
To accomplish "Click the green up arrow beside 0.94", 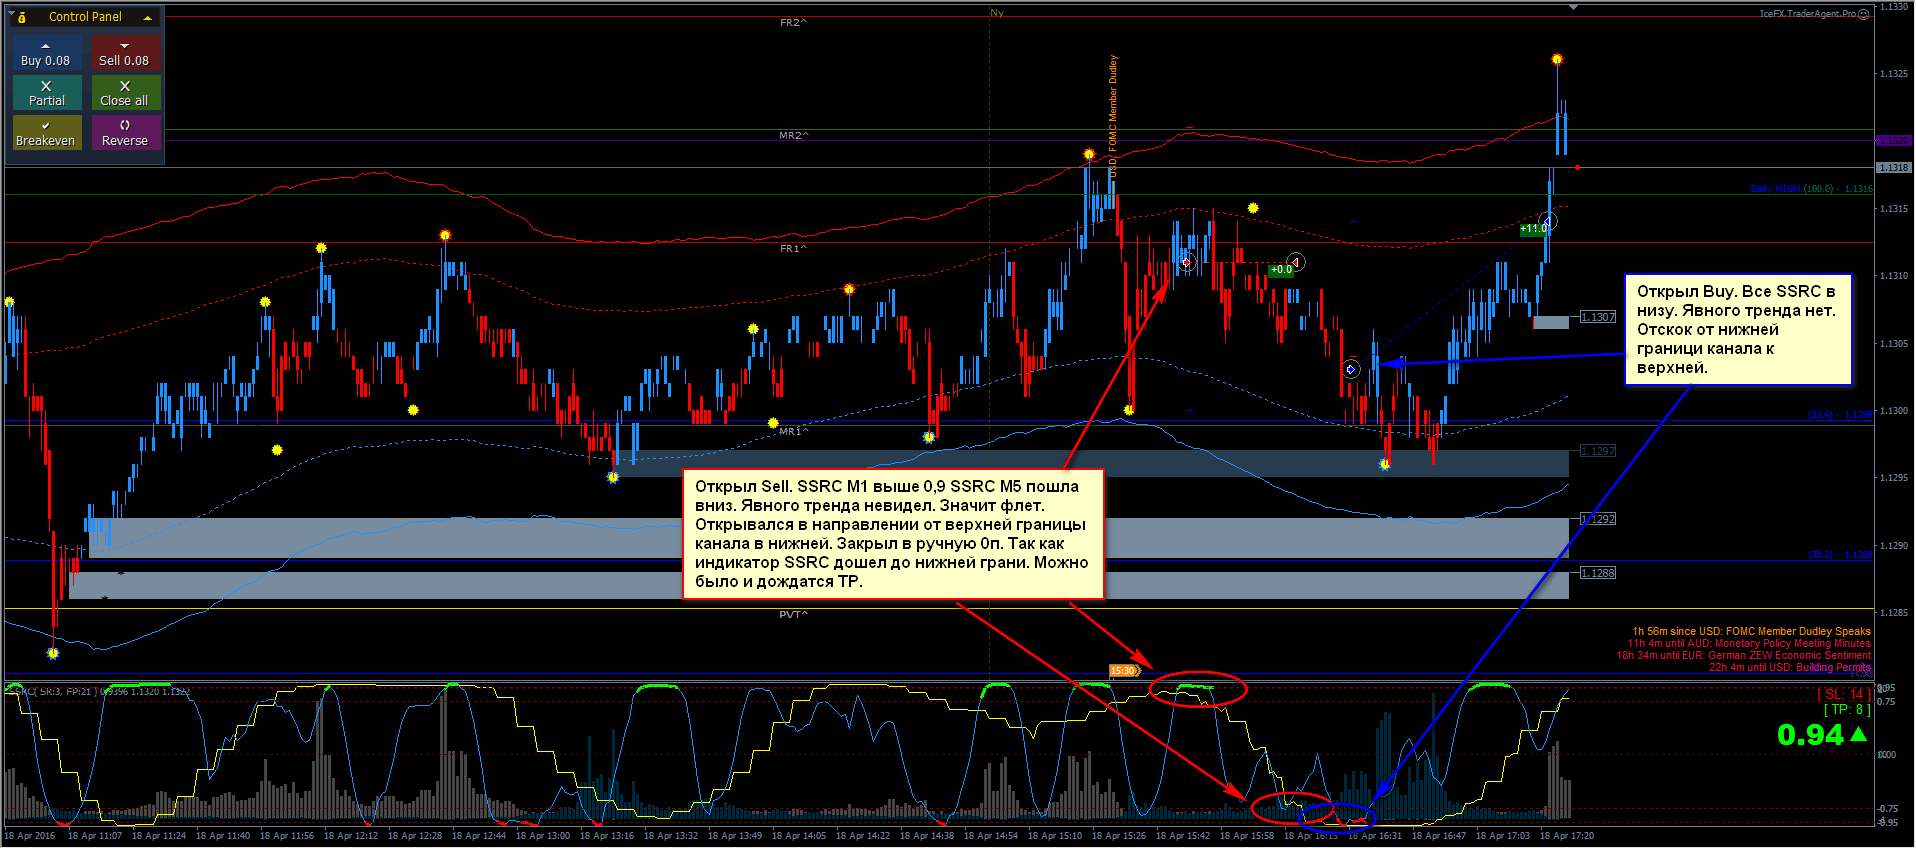I will pos(1858,734).
